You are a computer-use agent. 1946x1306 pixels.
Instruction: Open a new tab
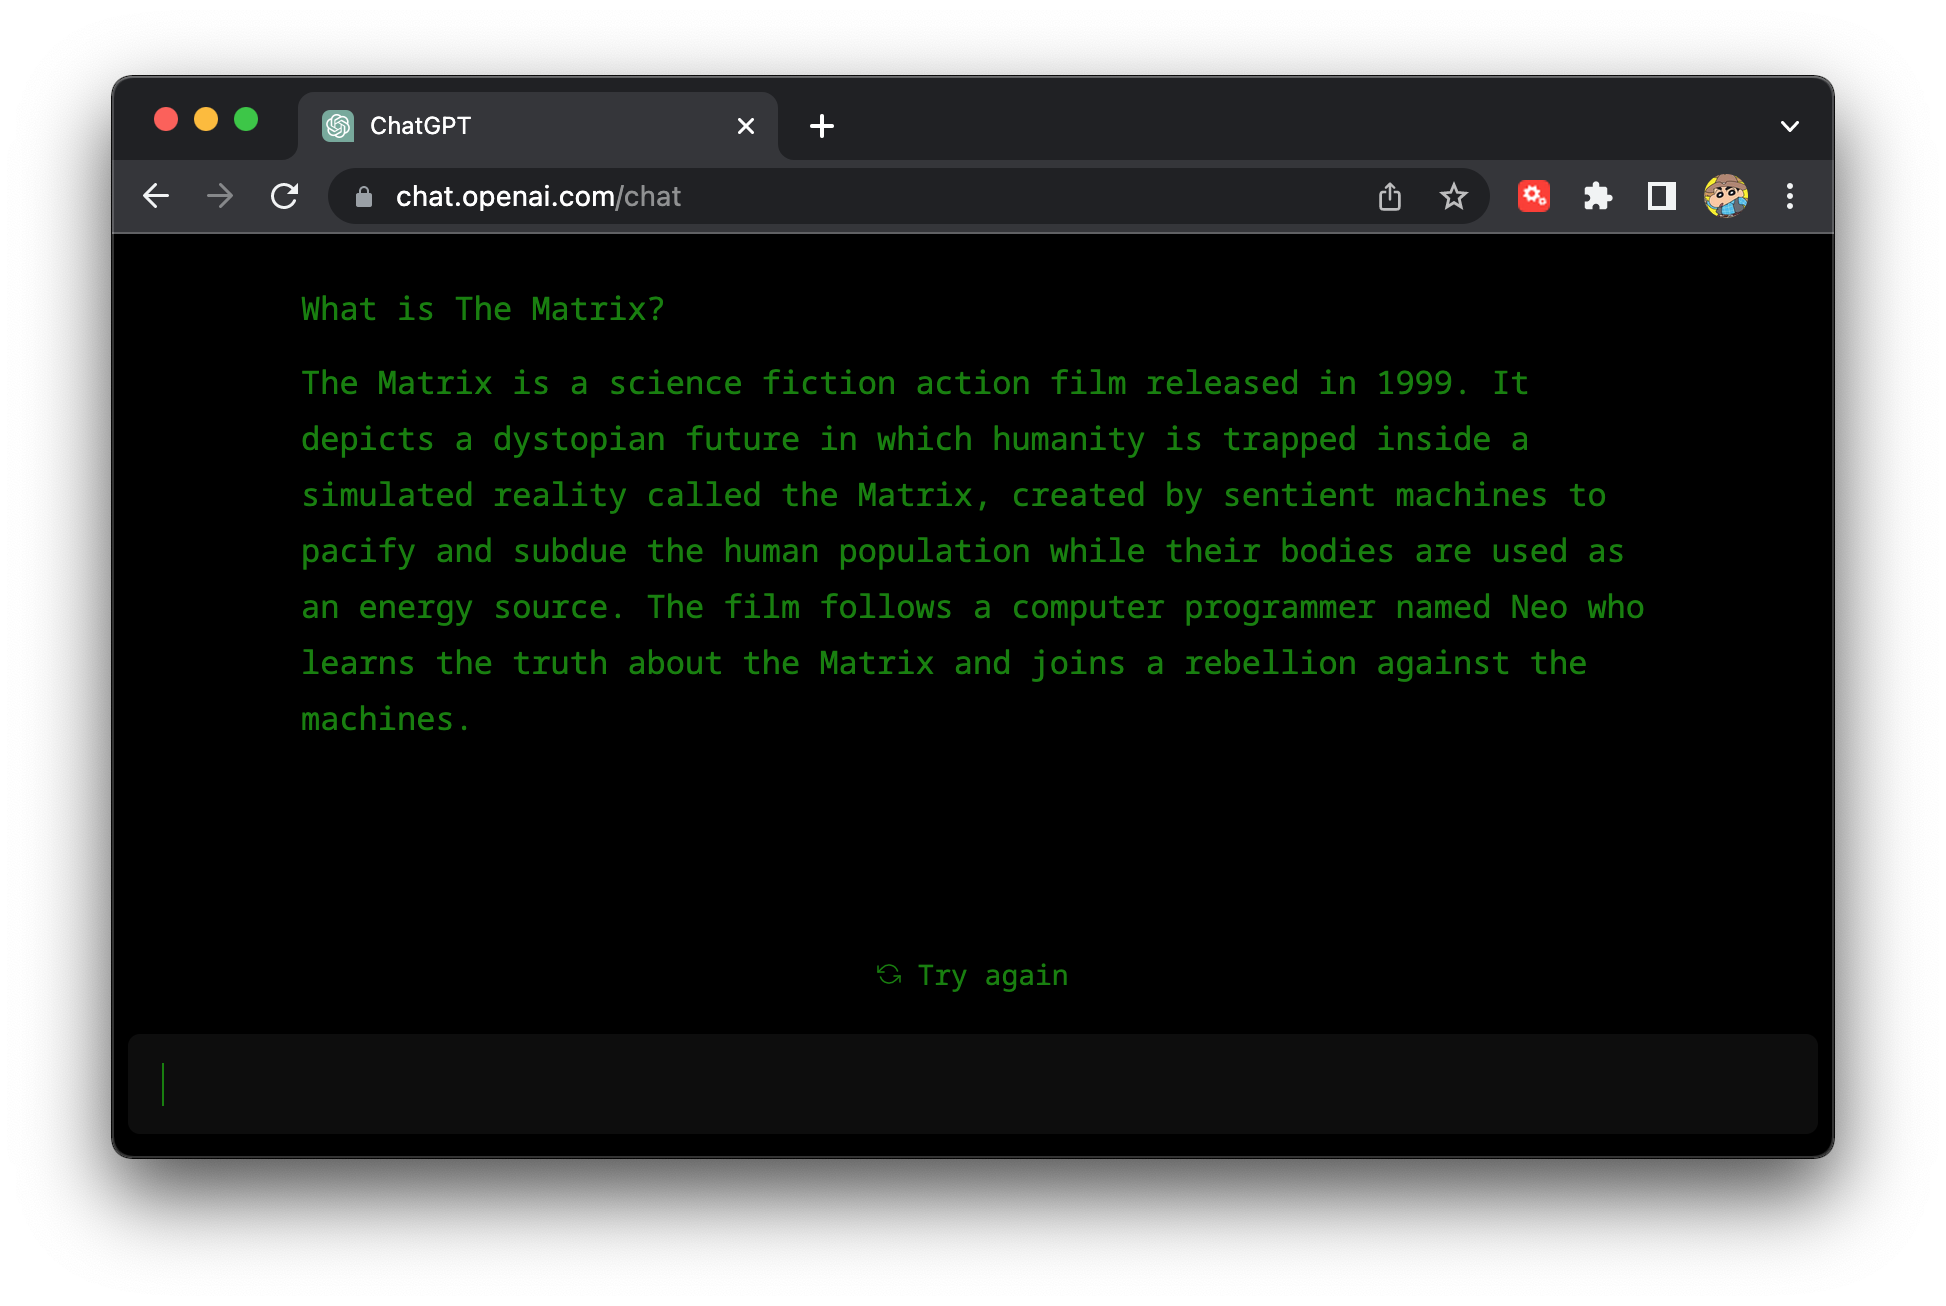[x=821, y=126]
